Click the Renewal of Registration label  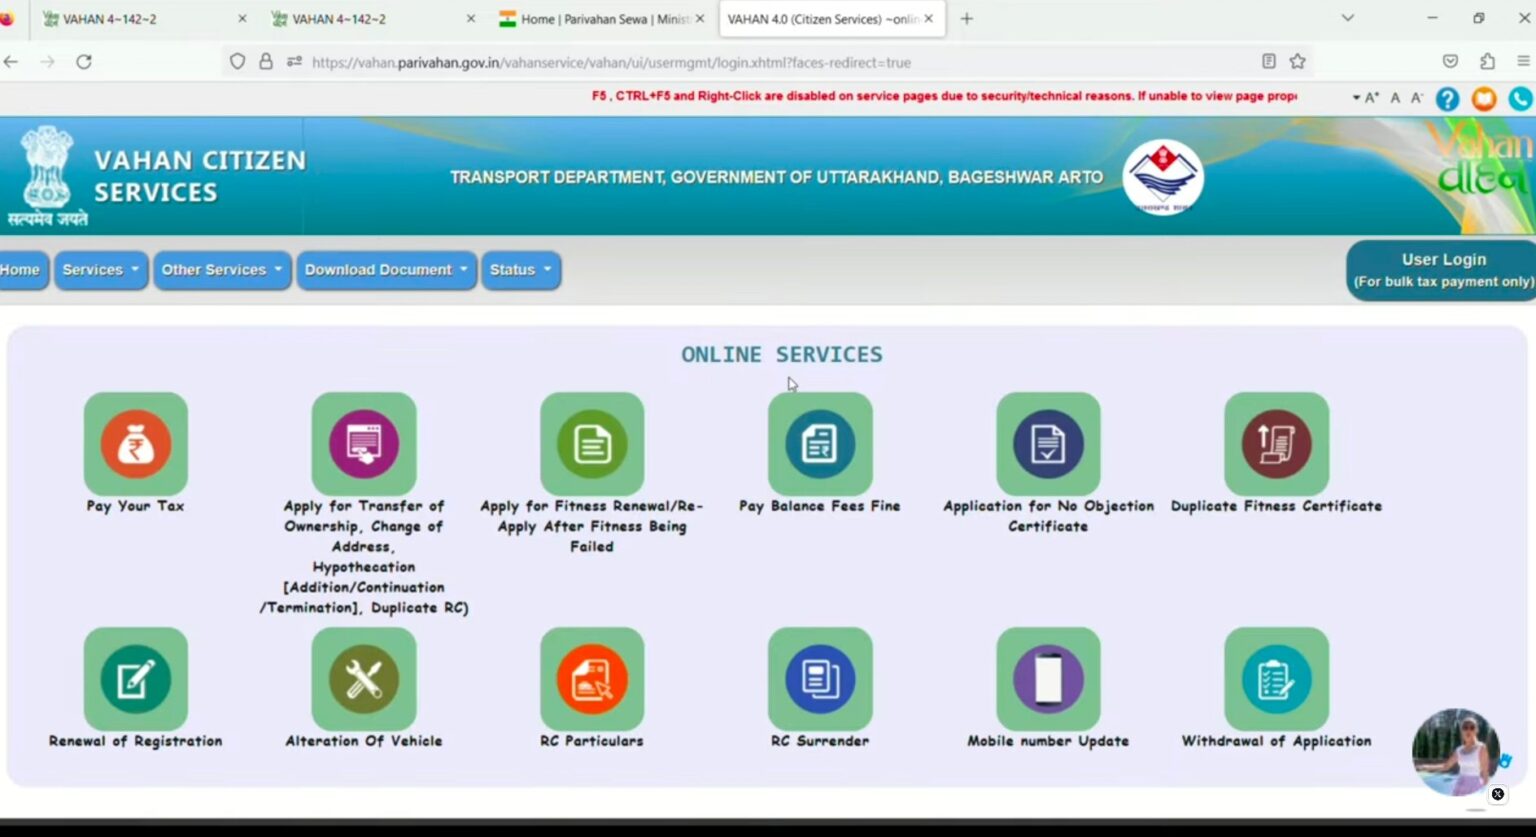point(136,741)
